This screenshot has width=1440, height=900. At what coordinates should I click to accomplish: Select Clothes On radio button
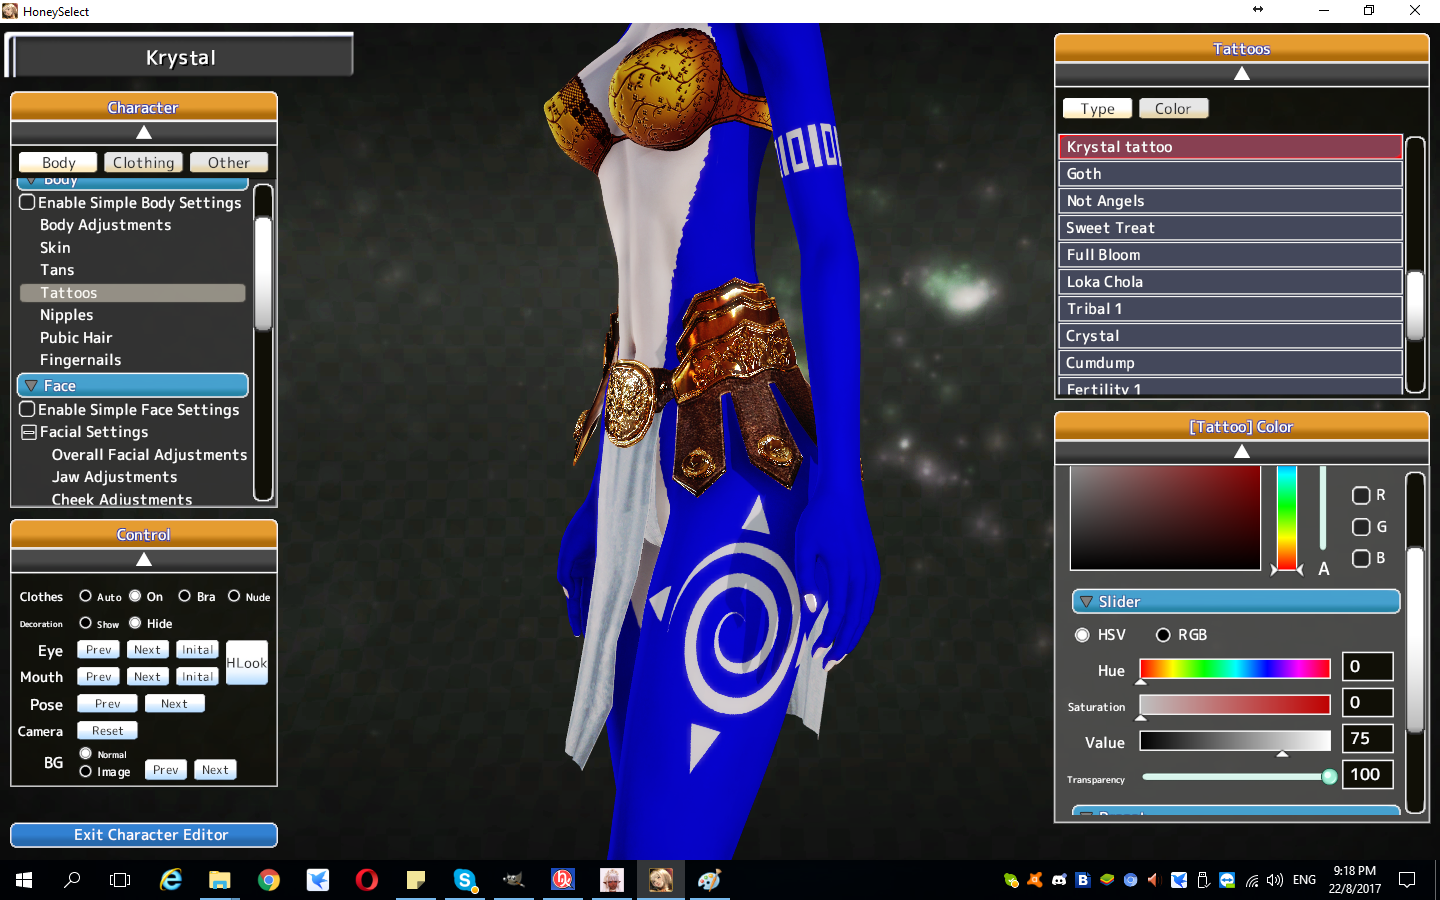coord(135,596)
